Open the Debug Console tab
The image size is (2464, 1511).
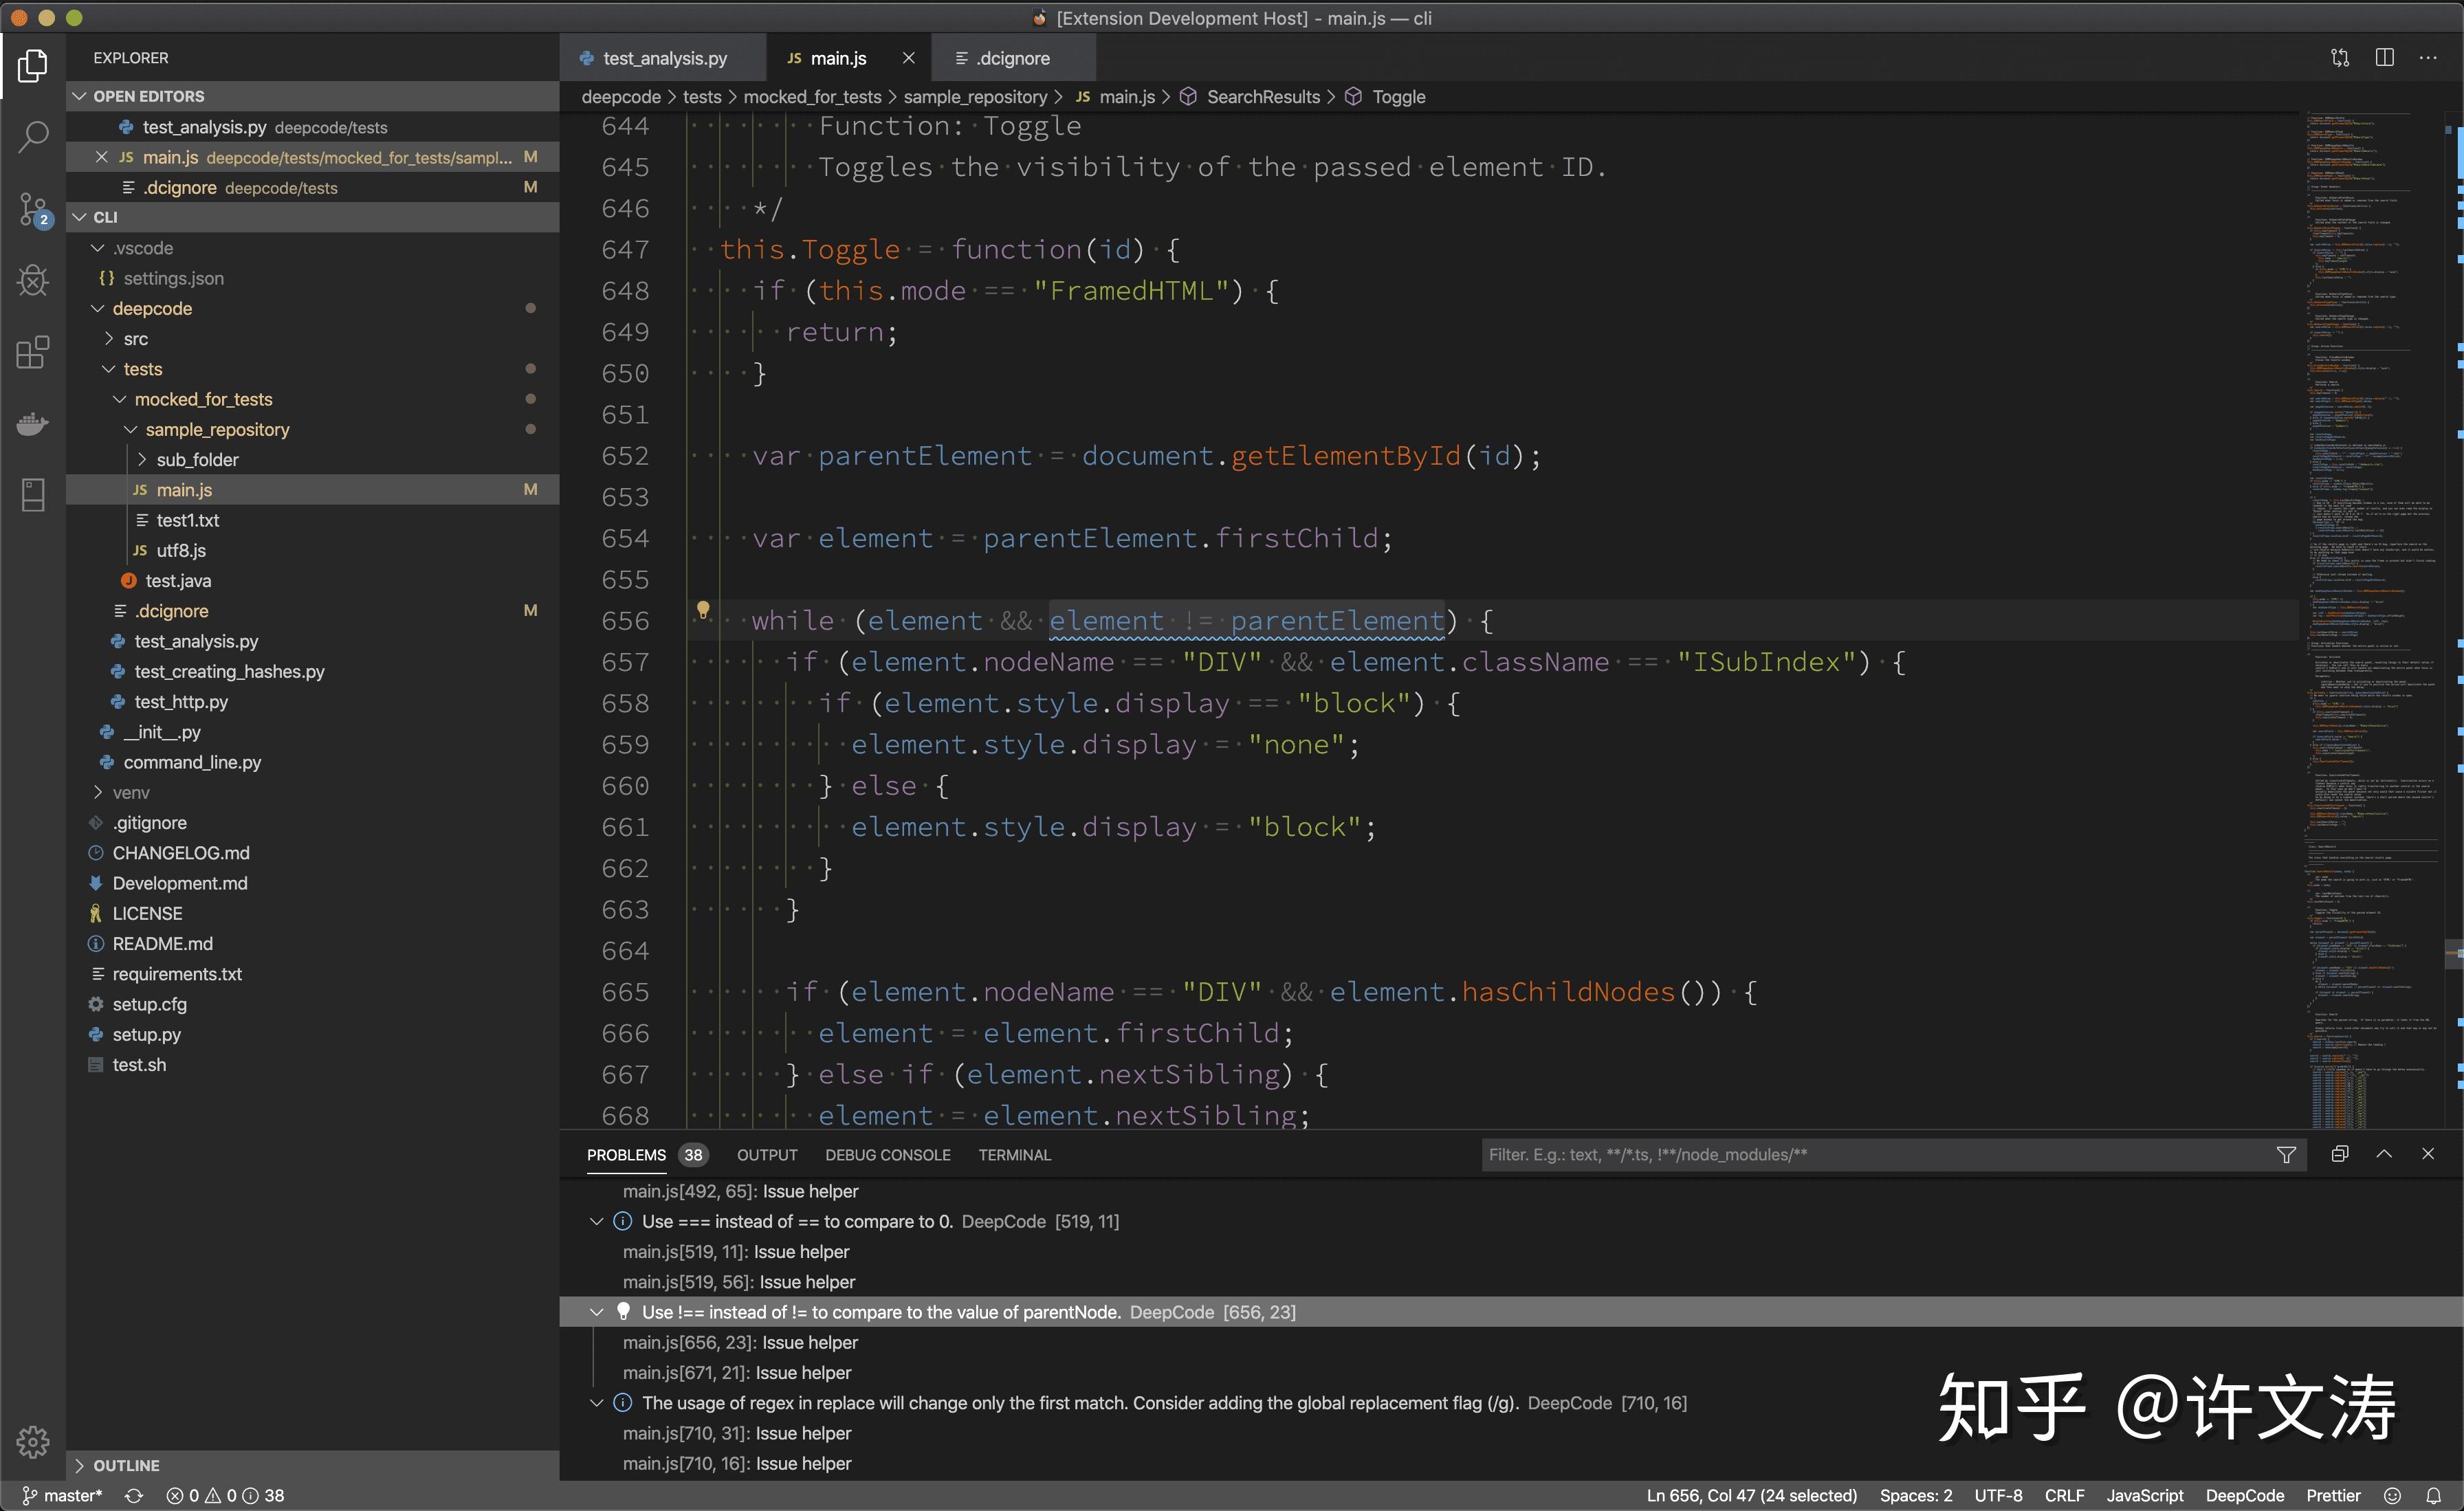888,1155
